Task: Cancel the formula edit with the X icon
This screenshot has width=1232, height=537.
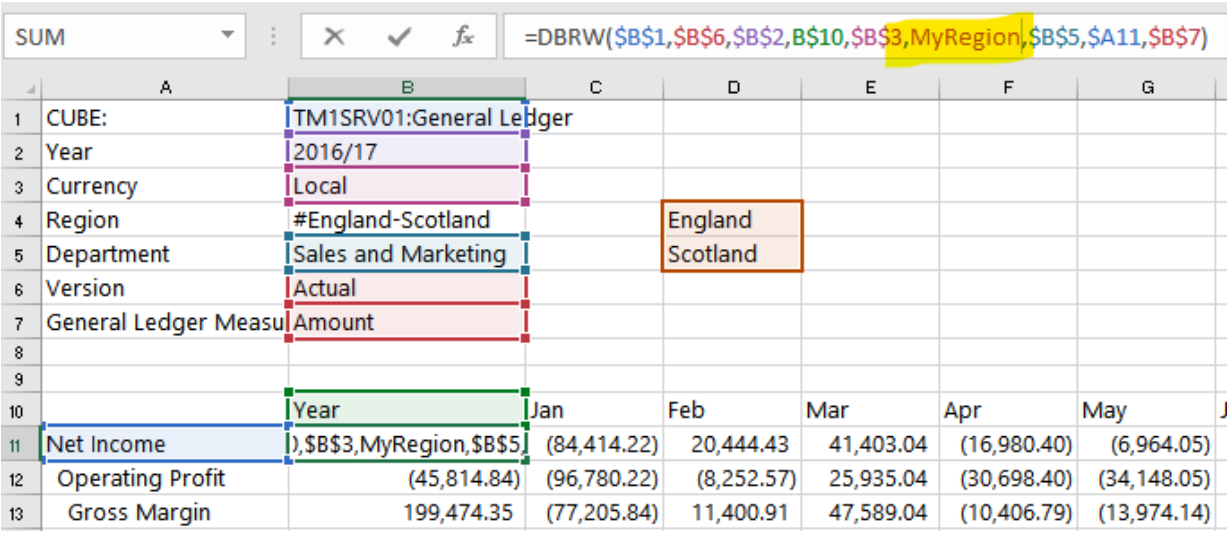Action: pos(334,37)
